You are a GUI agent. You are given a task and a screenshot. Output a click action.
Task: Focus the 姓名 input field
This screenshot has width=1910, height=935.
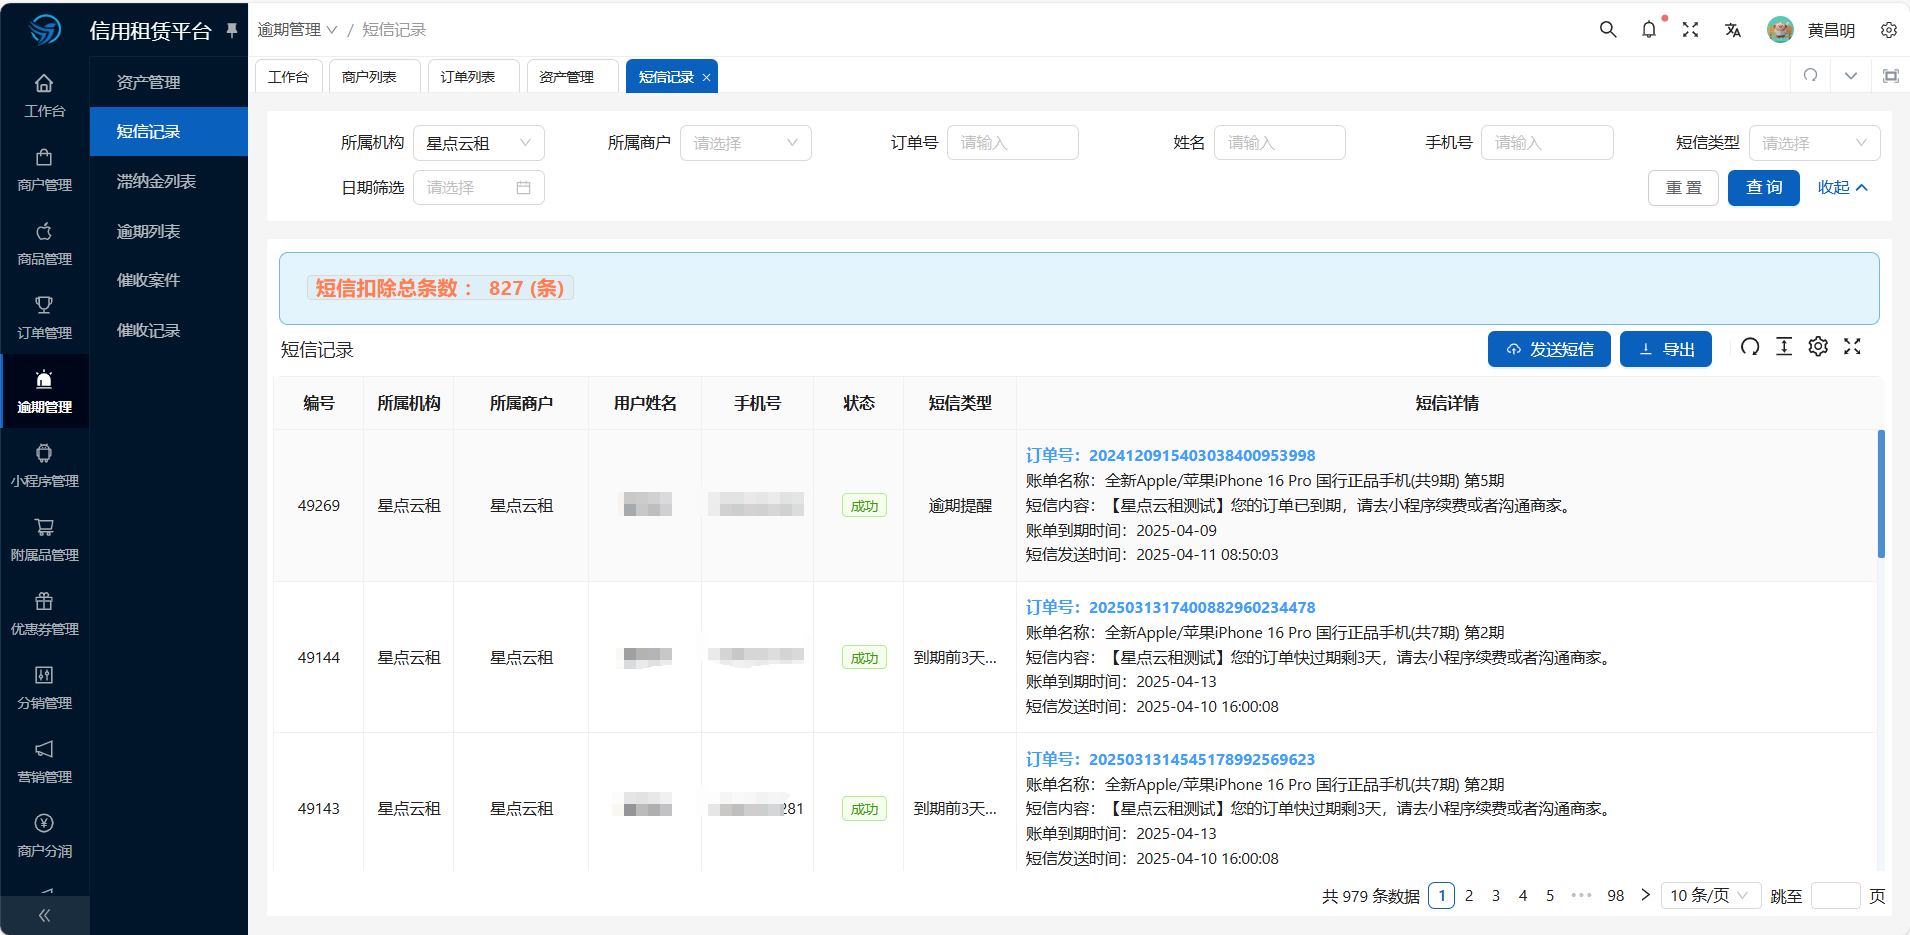coord(1280,143)
